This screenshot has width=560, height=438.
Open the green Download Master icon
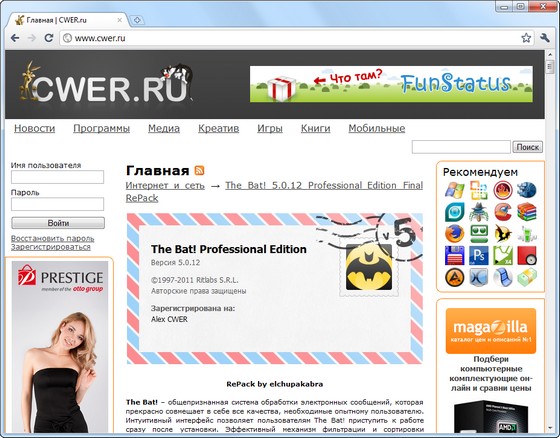(x=527, y=234)
